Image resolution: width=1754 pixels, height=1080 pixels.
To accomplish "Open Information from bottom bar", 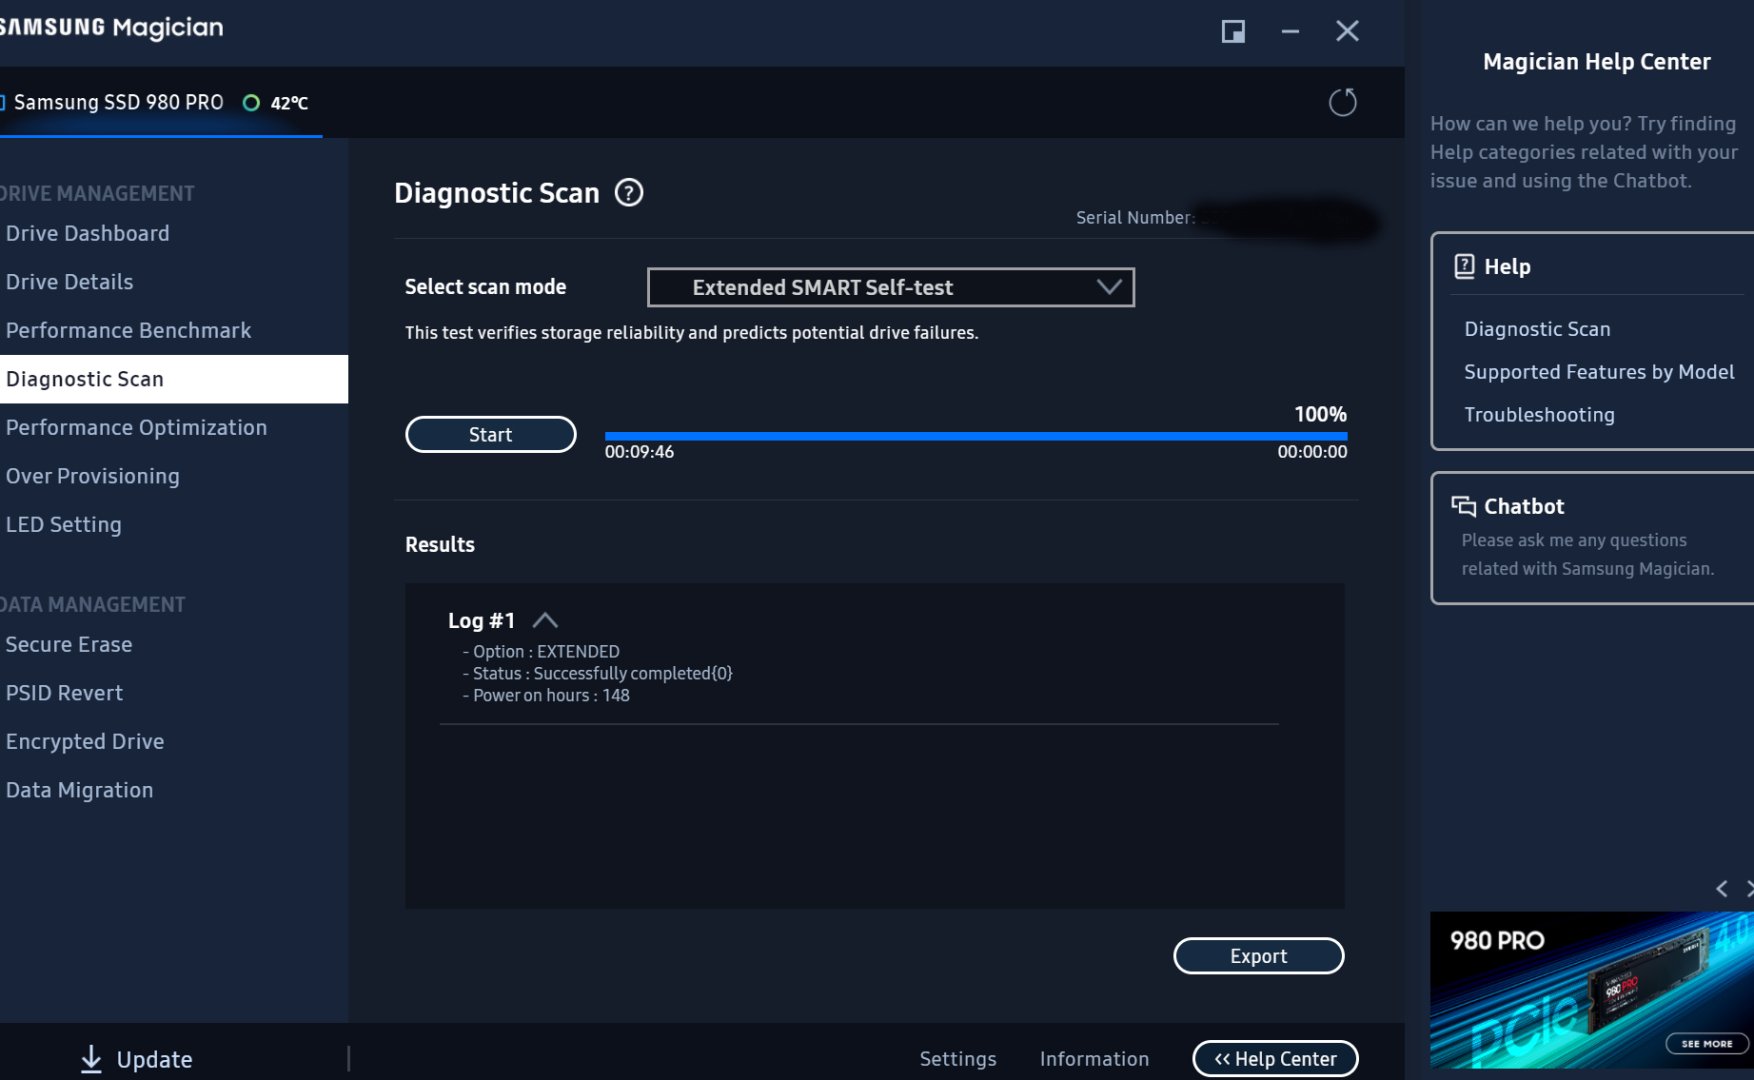I will click(1094, 1059).
